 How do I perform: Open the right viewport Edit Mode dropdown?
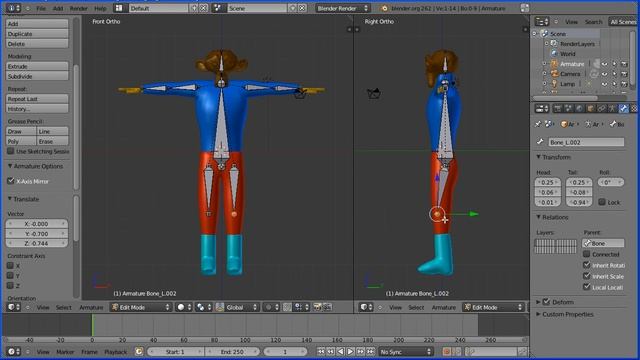point(493,307)
